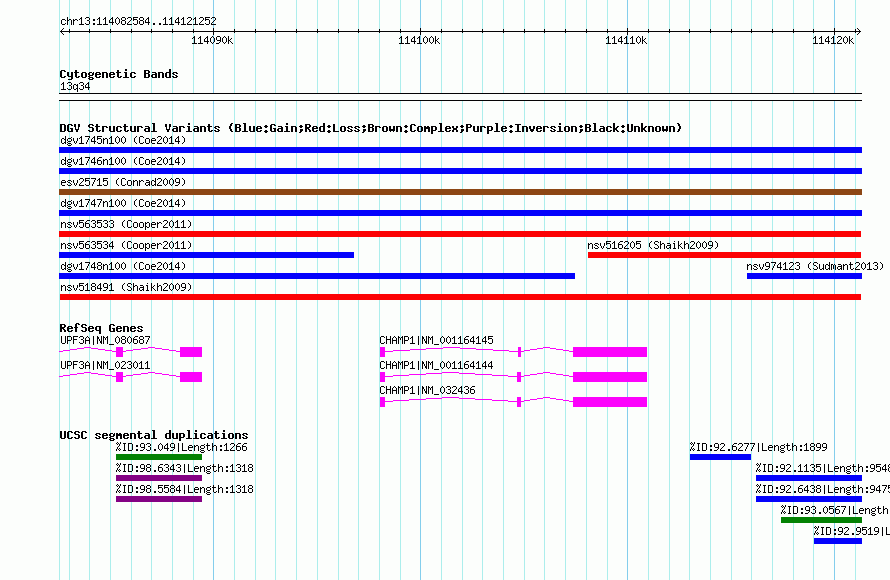Select the dgv1746n100 (Coe2014) variant label
890x580 pixels.
tap(123, 161)
